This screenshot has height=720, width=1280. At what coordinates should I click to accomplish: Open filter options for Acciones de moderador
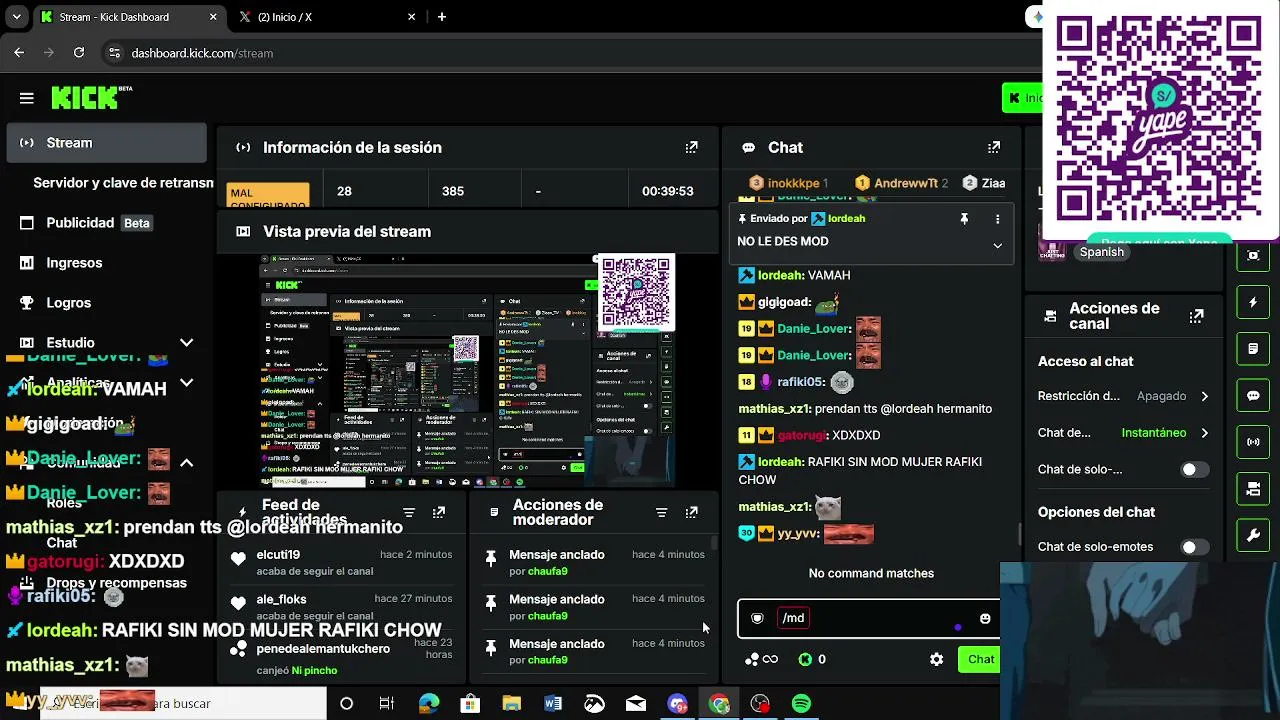(661, 512)
